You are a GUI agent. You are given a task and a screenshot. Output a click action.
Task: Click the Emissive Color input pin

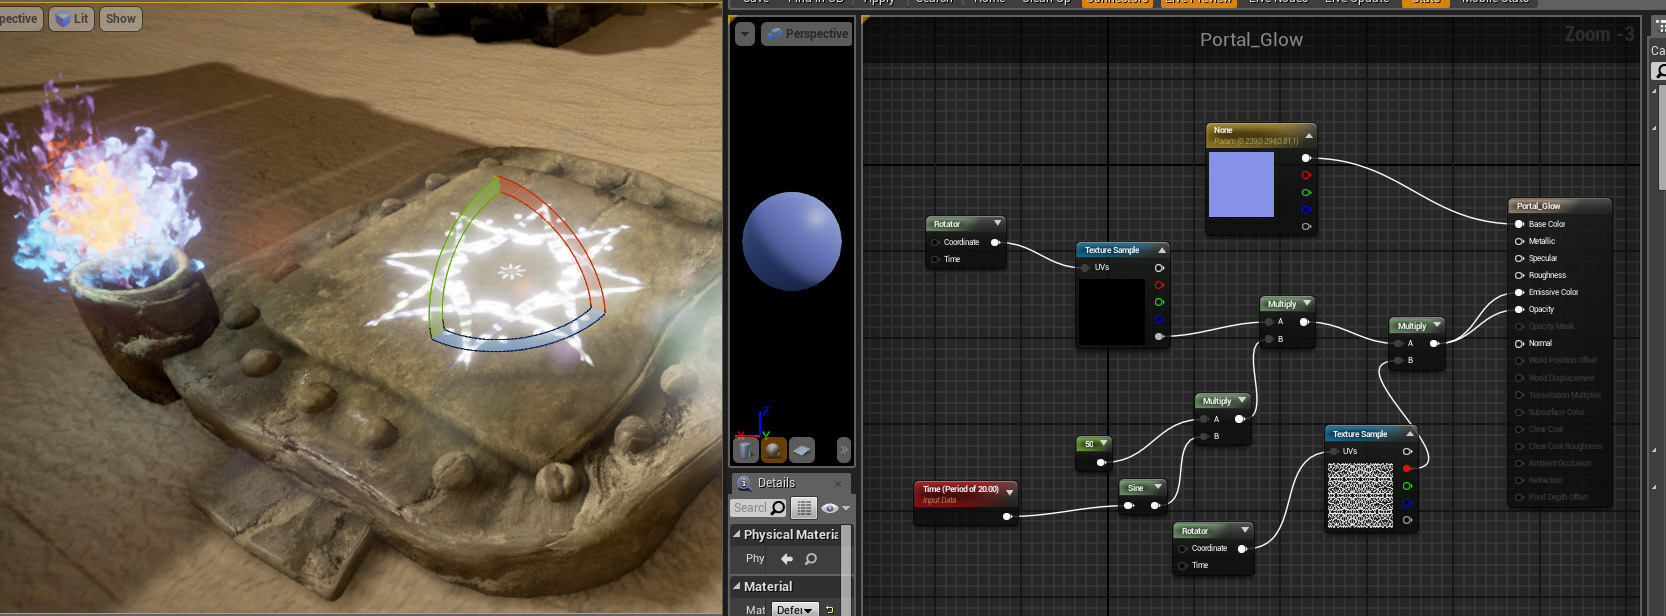click(1519, 293)
